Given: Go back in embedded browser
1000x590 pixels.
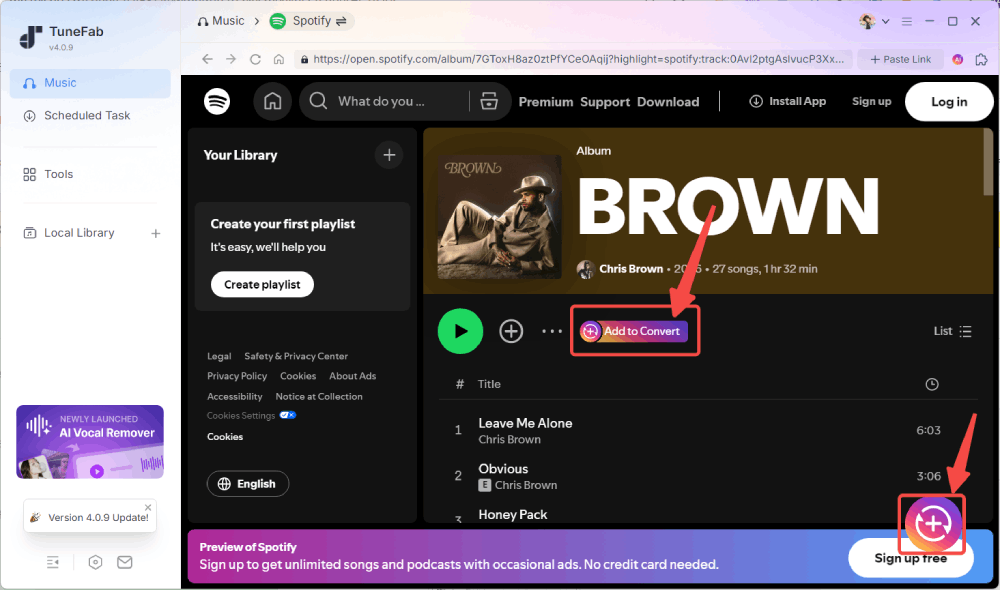Looking at the screenshot, I should 207,59.
